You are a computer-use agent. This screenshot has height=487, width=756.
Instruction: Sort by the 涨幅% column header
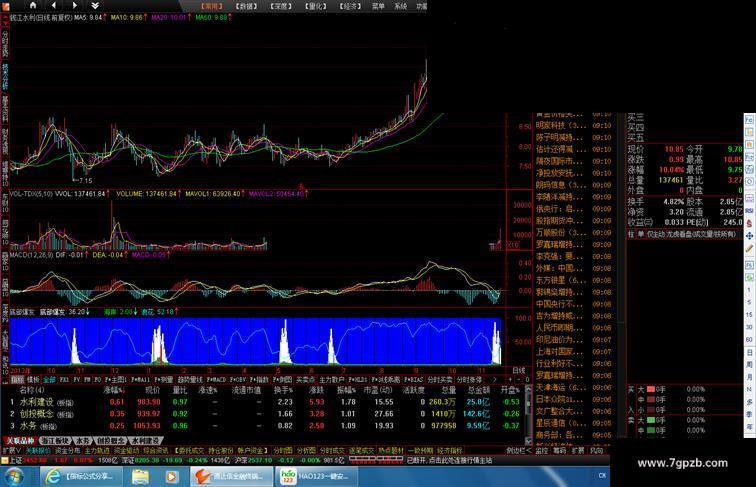pos(114,390)
